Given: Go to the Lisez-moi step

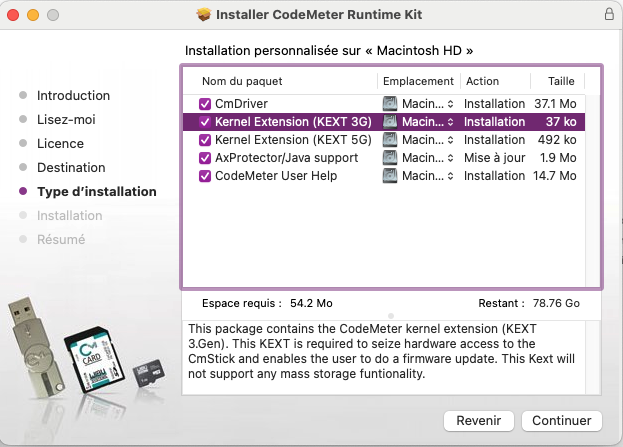Looking at the screenshot, I should point(66,119).
